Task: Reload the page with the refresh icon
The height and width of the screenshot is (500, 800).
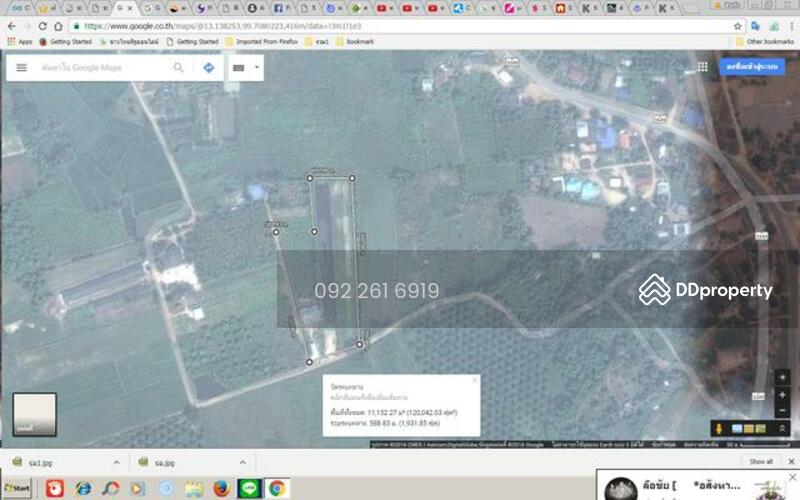Action: coord(42,26)
